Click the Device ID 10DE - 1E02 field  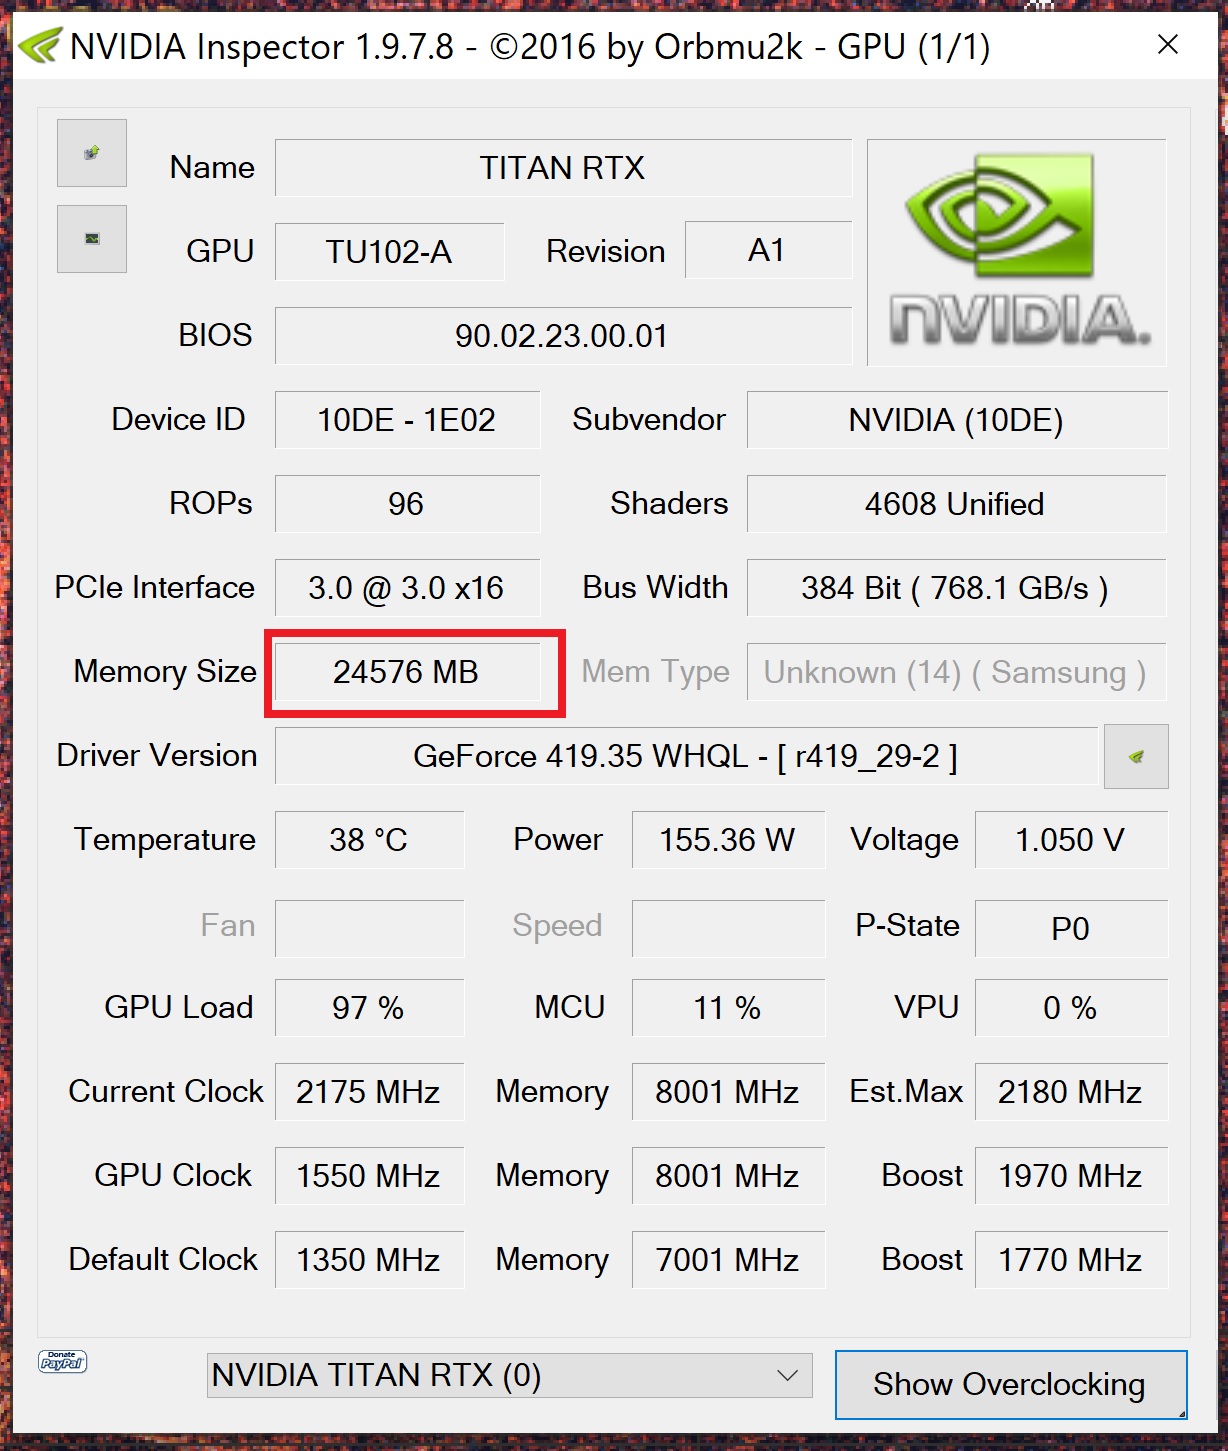pyautogui.click(x=407, y=419)
